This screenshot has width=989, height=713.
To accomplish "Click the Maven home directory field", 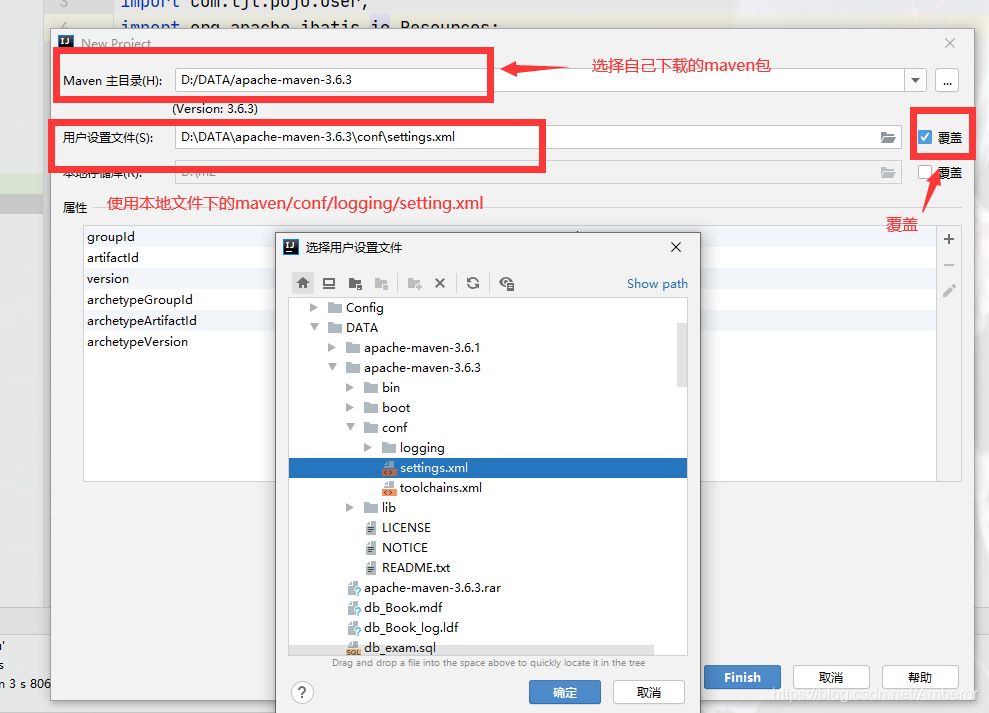I will [x=540, y=81].
